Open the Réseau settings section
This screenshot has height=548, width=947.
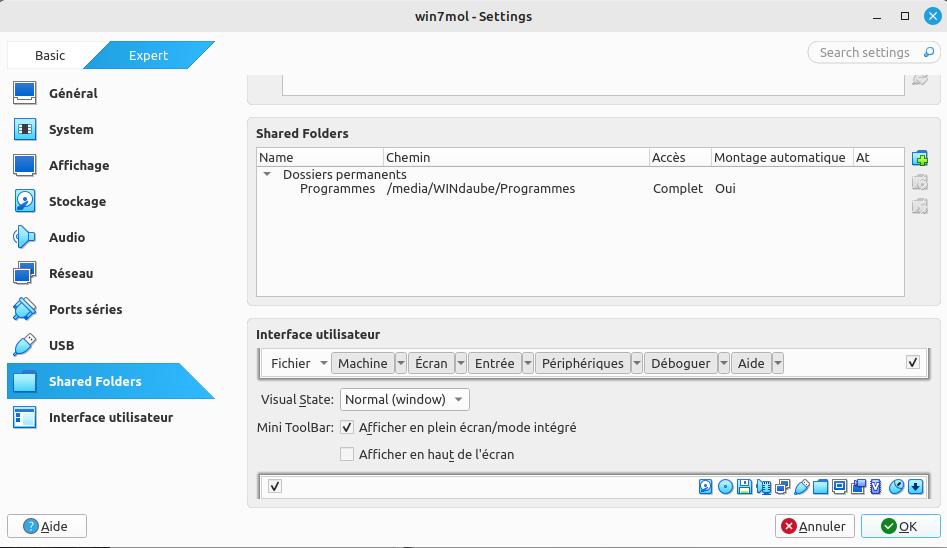pyautogui.click(x=71, y=274)
